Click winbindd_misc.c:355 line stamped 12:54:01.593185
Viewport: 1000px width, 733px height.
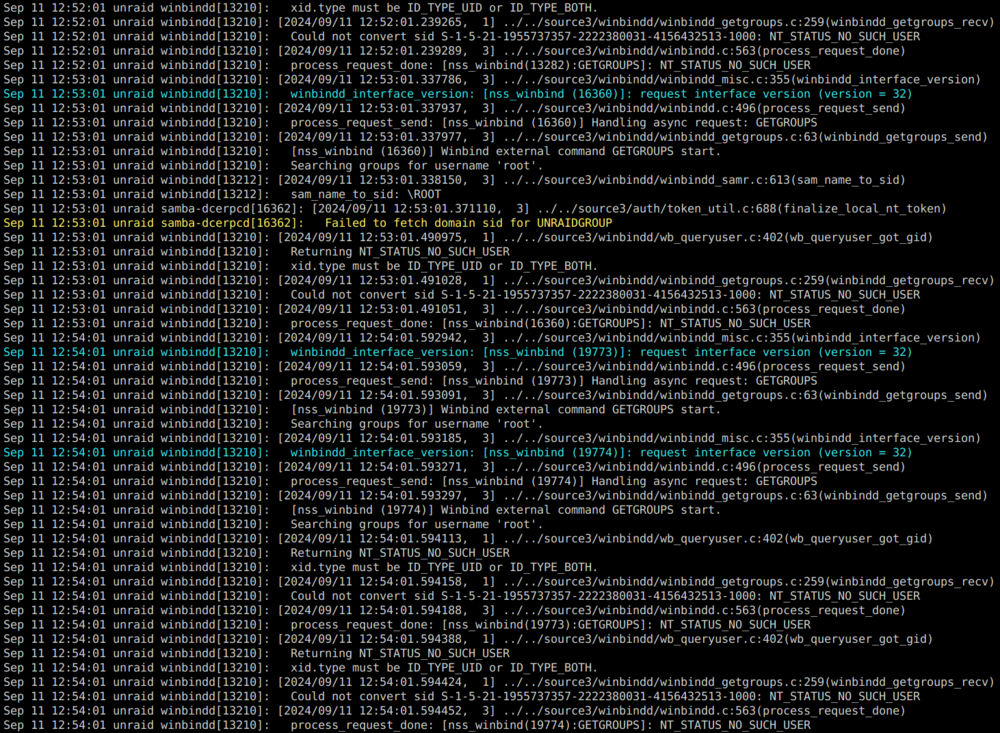point(492,438)
